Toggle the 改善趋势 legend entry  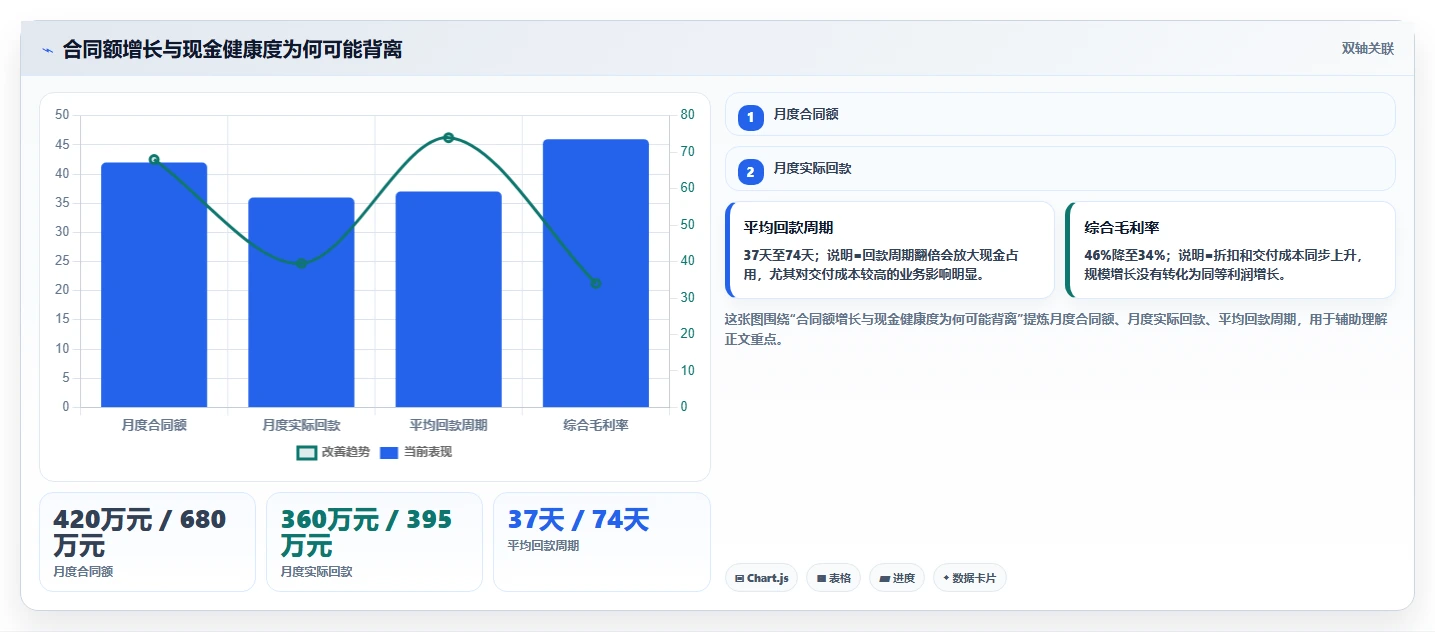[x=333, y=452]
